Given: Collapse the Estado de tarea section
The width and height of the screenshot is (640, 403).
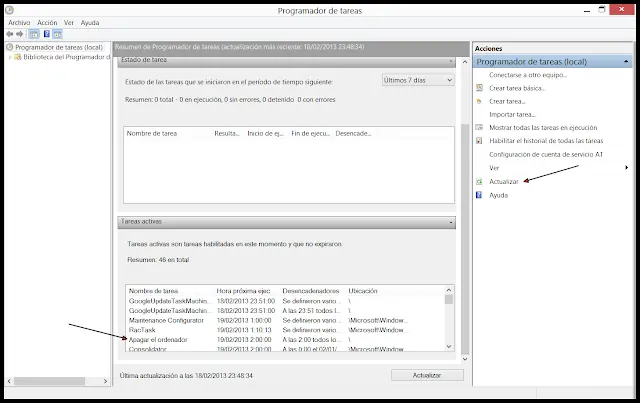Looking at the screenshot, I should click(x=451, y=61).
